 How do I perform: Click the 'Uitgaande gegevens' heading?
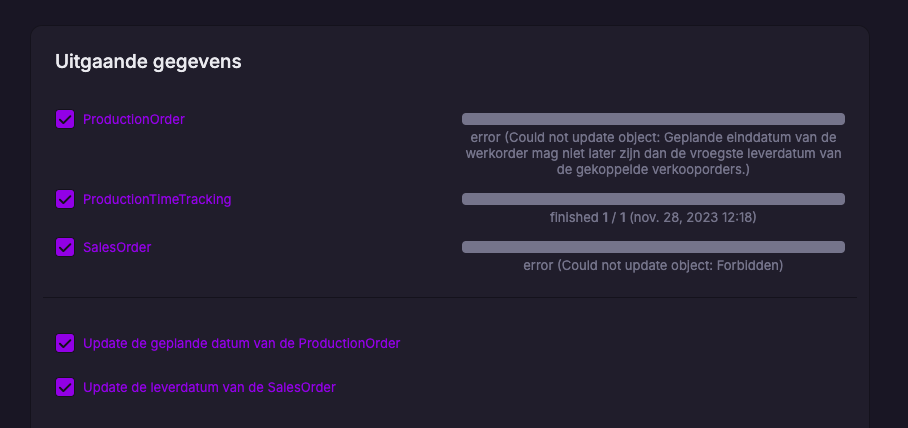click(x=148, y=62)
